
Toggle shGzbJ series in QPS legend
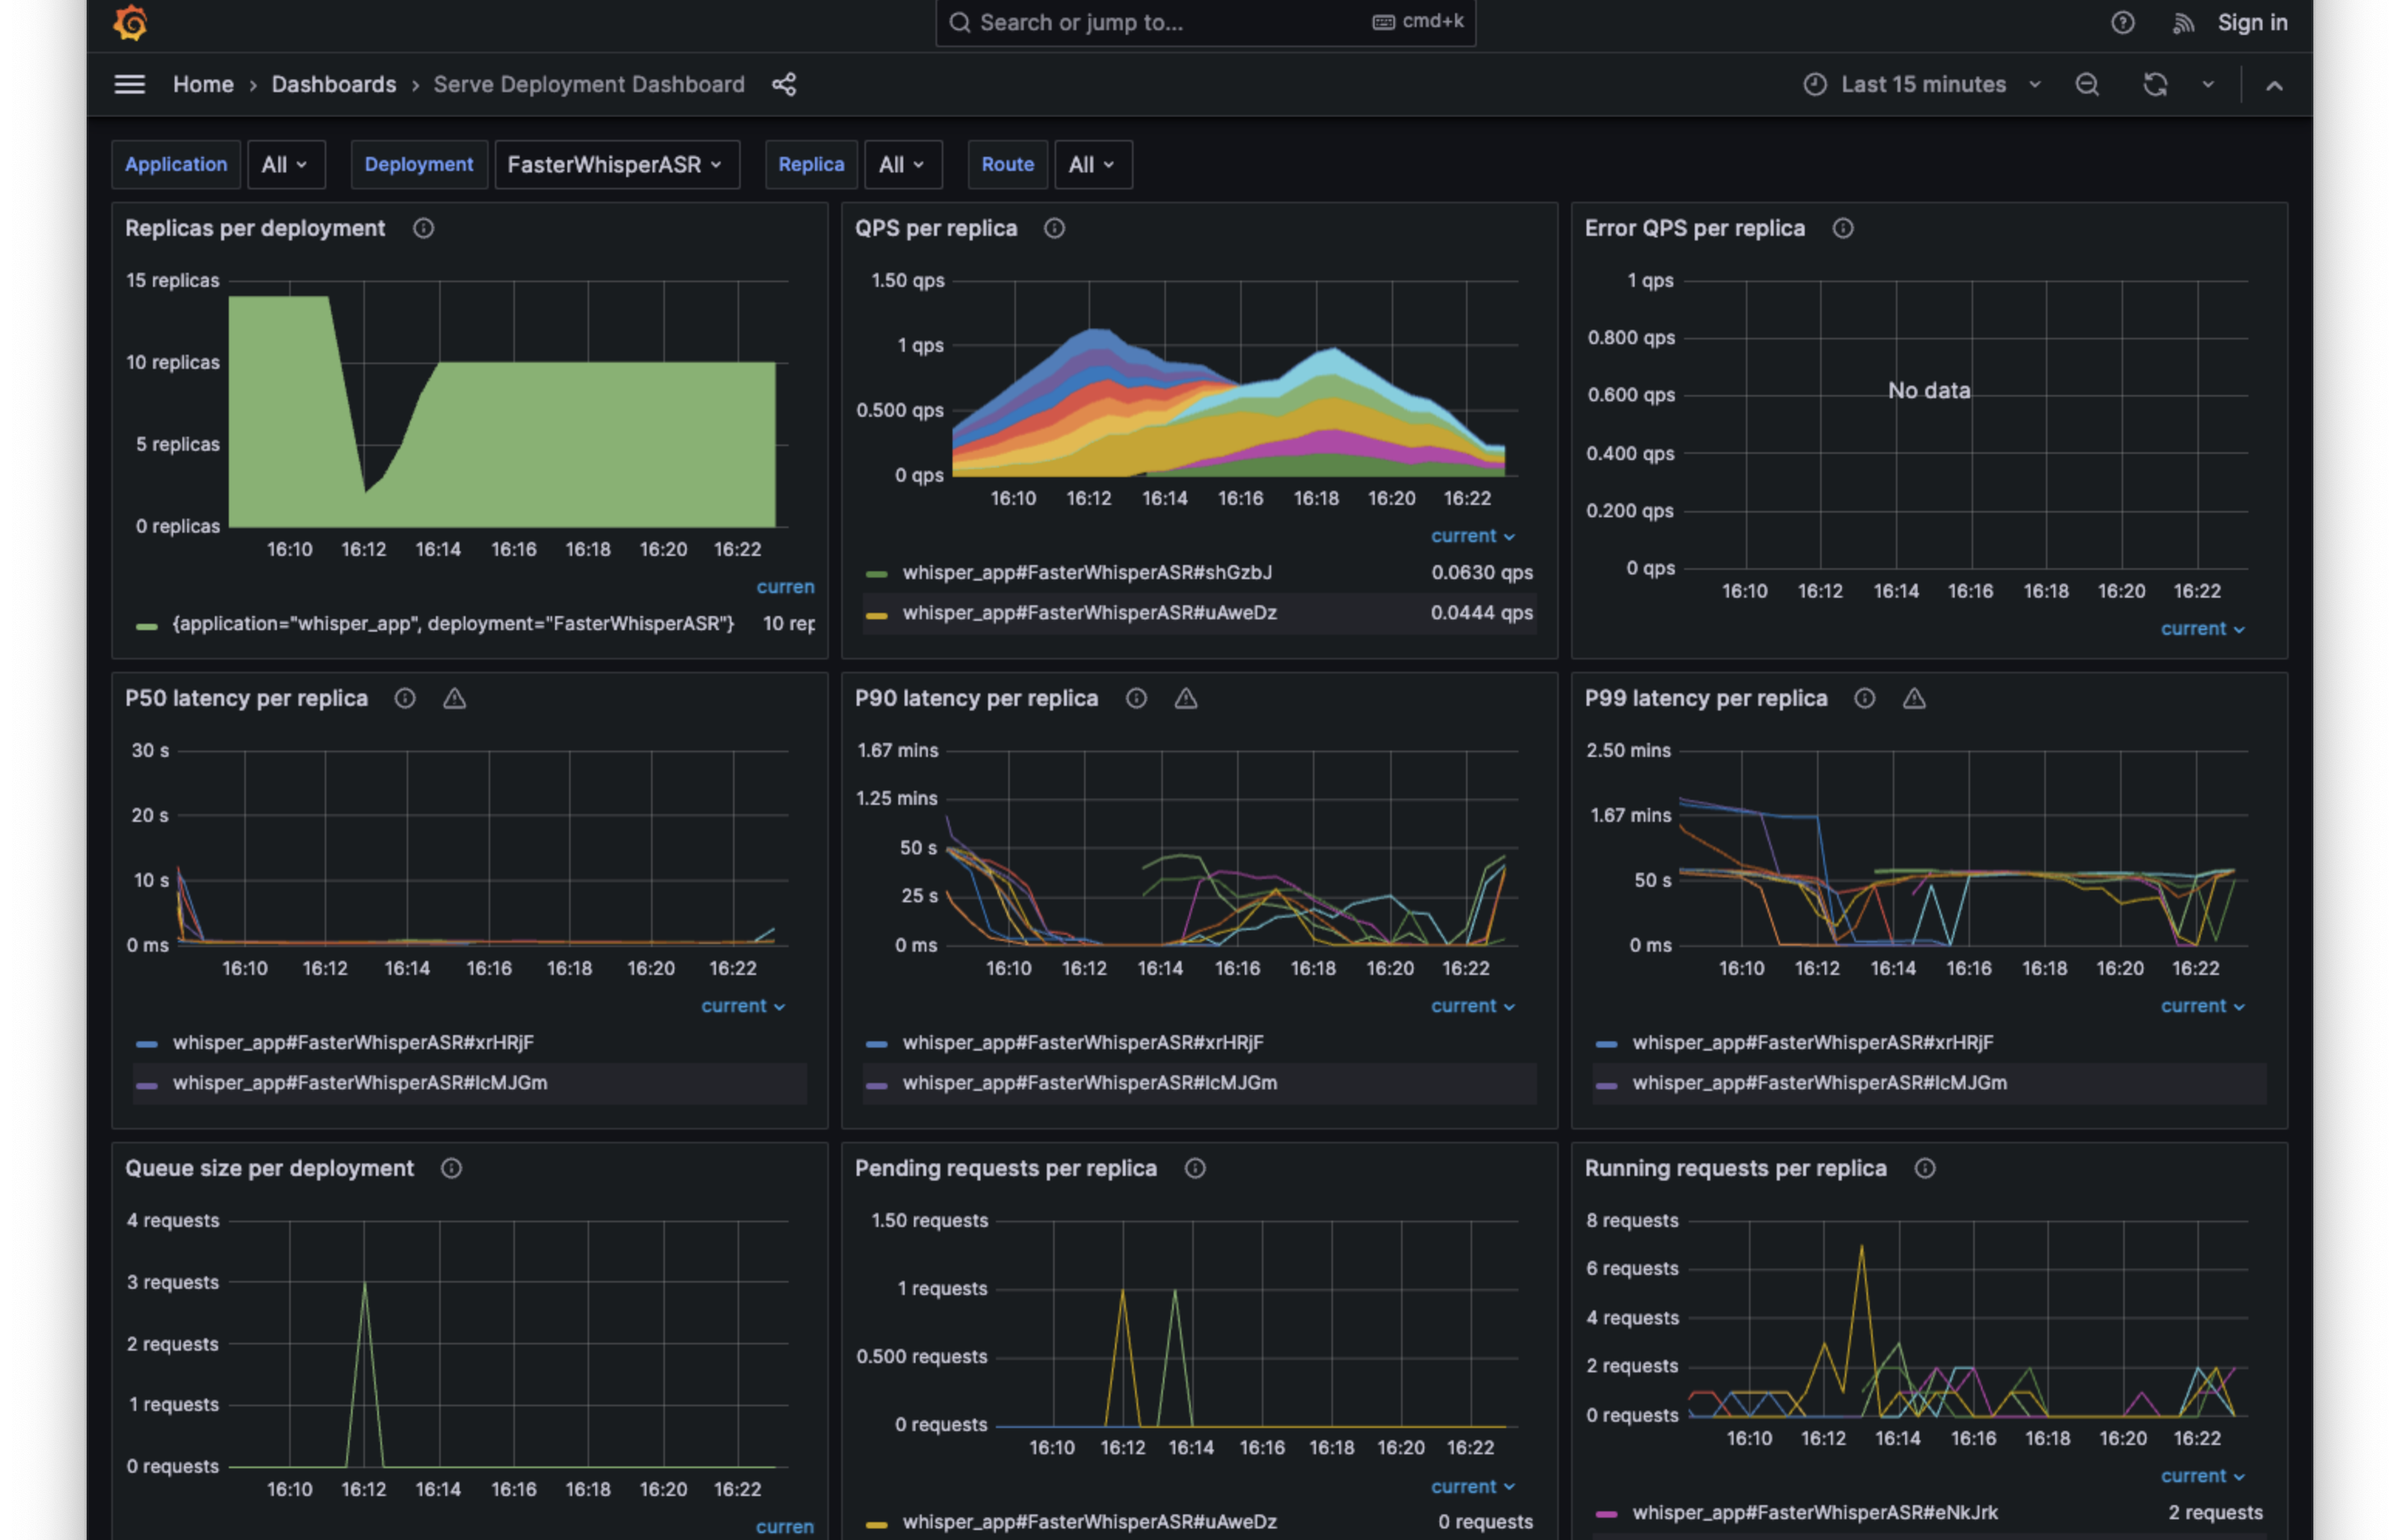point(1086,573)
